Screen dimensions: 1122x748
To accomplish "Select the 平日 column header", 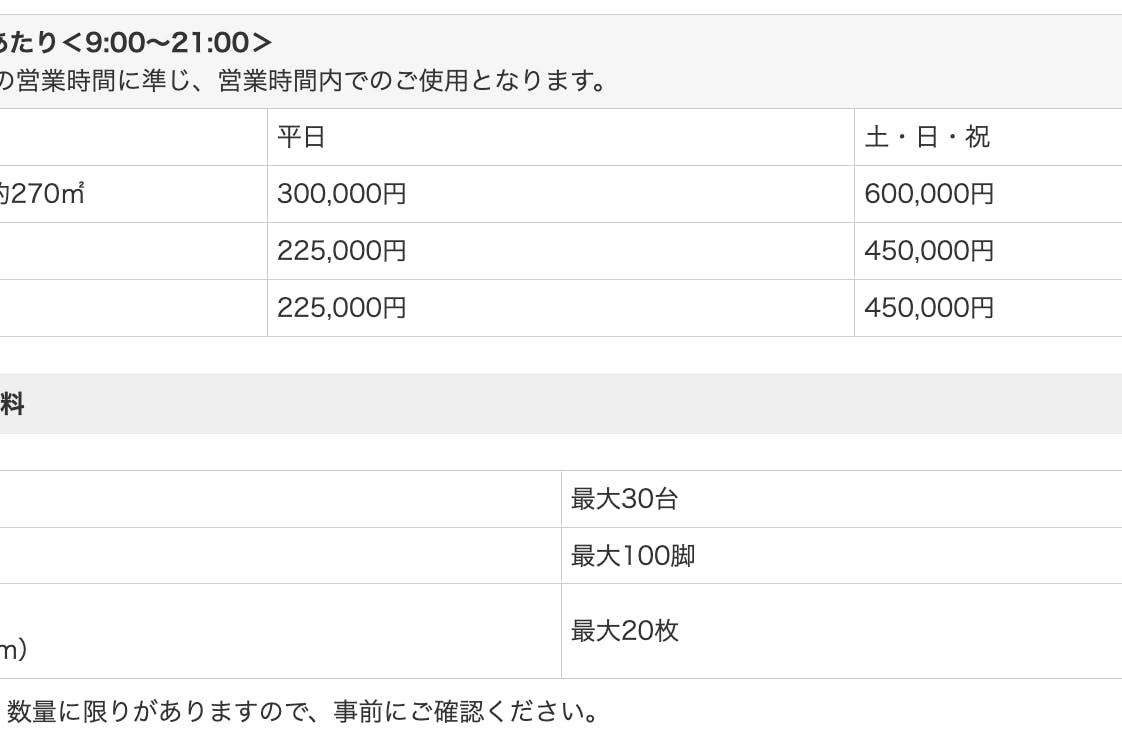I will click(x=302, y=137).
